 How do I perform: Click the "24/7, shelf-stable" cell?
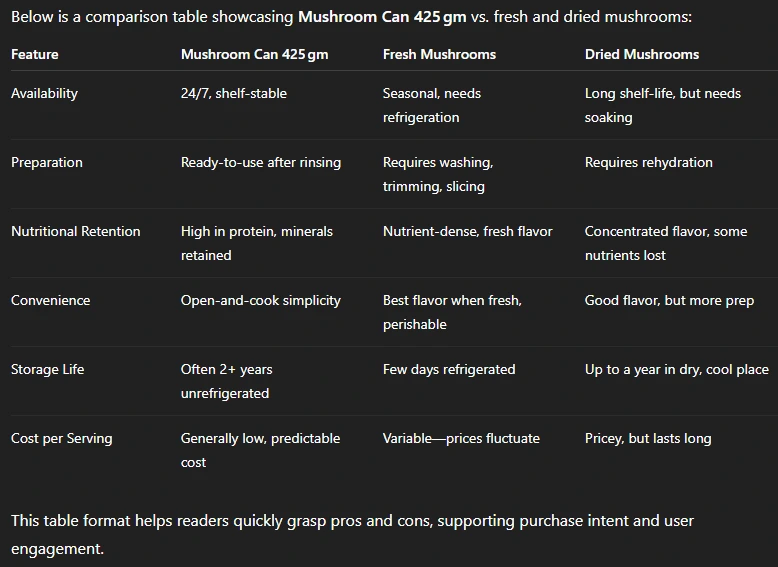click(x=234, y=93)
